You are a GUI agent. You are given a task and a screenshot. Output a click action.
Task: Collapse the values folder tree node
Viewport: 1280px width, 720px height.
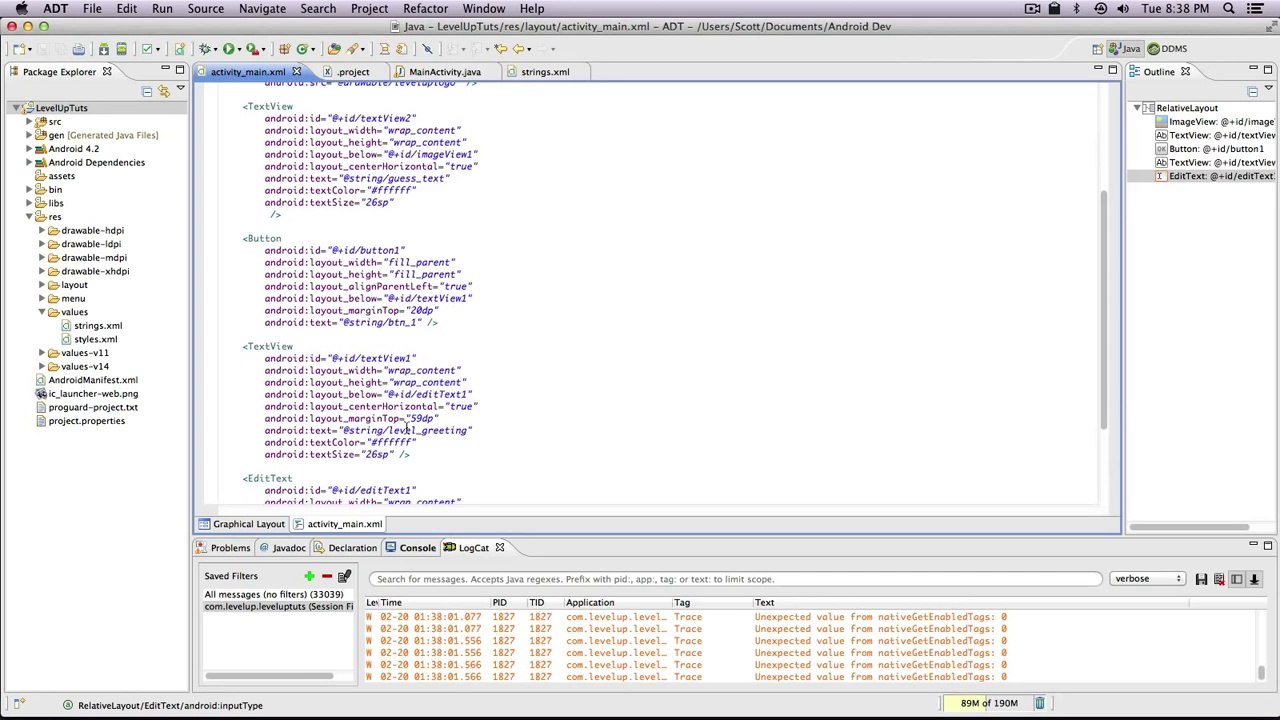(x=42, y=312)
